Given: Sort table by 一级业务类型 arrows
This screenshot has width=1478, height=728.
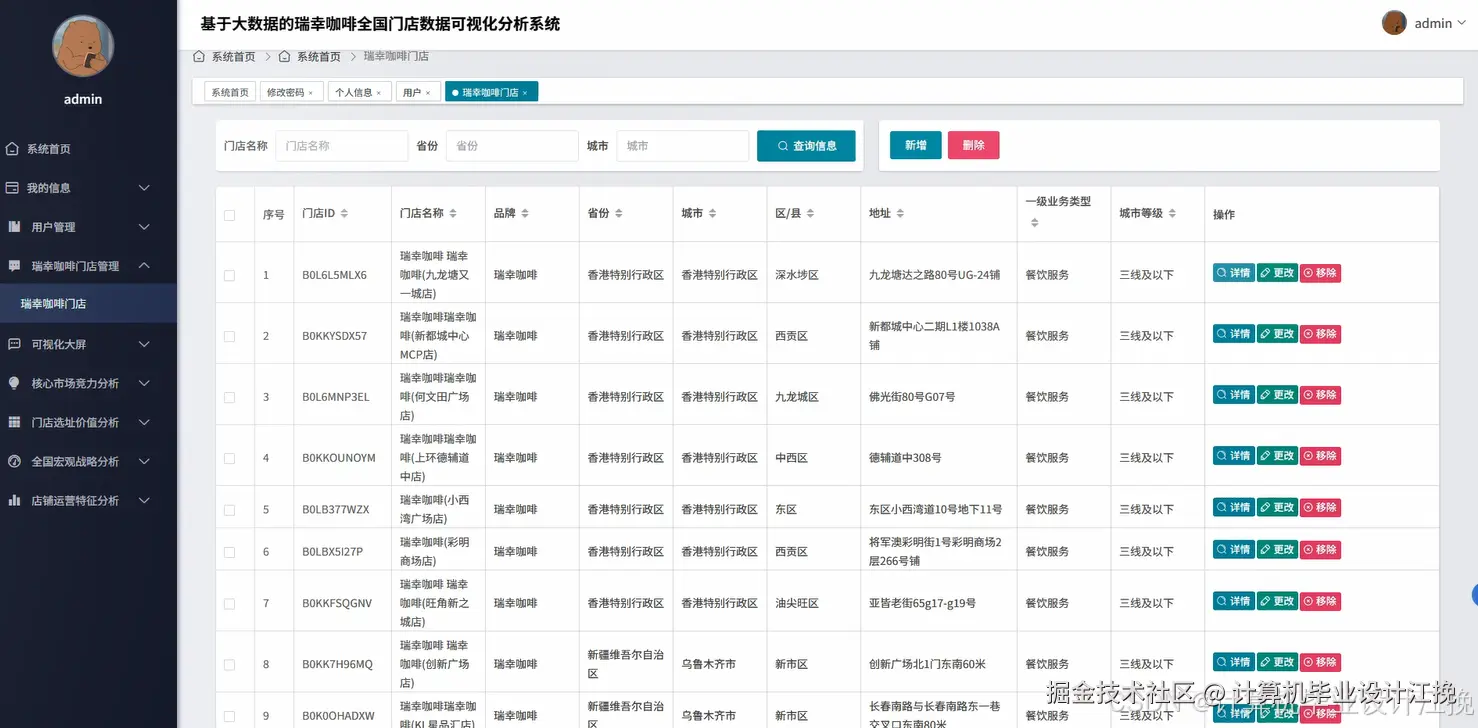Looking at the screenshot, I should tap(1034, 223).
